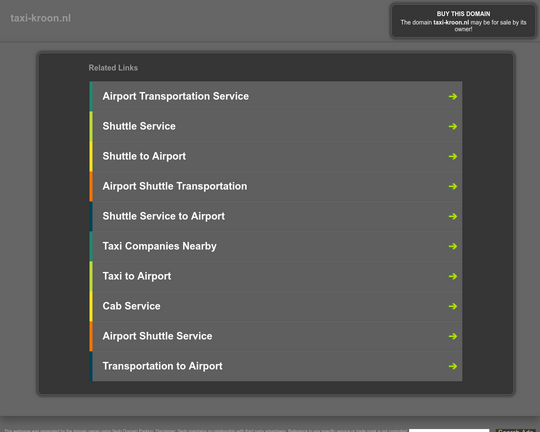Screen dimensions: 540x432
Task: Open Taxi Companies Nearby link text
Action: tap(159, 246)
